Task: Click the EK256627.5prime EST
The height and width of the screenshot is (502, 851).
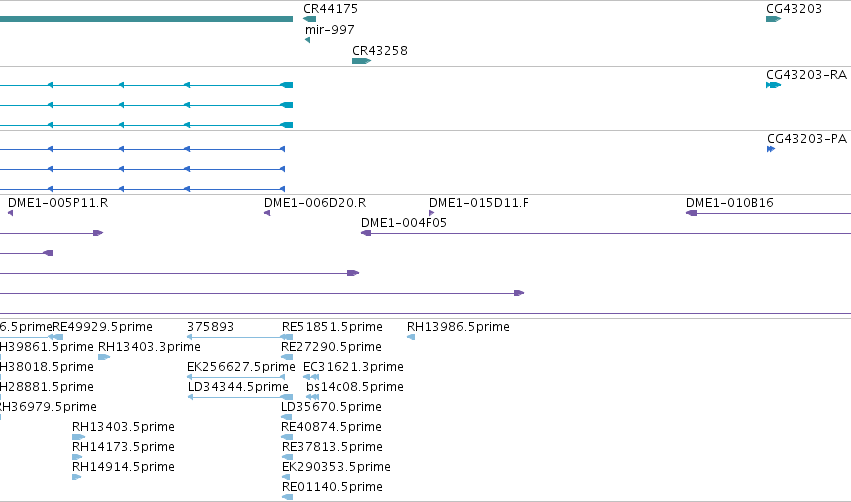Action: click(x=236, y=377)
